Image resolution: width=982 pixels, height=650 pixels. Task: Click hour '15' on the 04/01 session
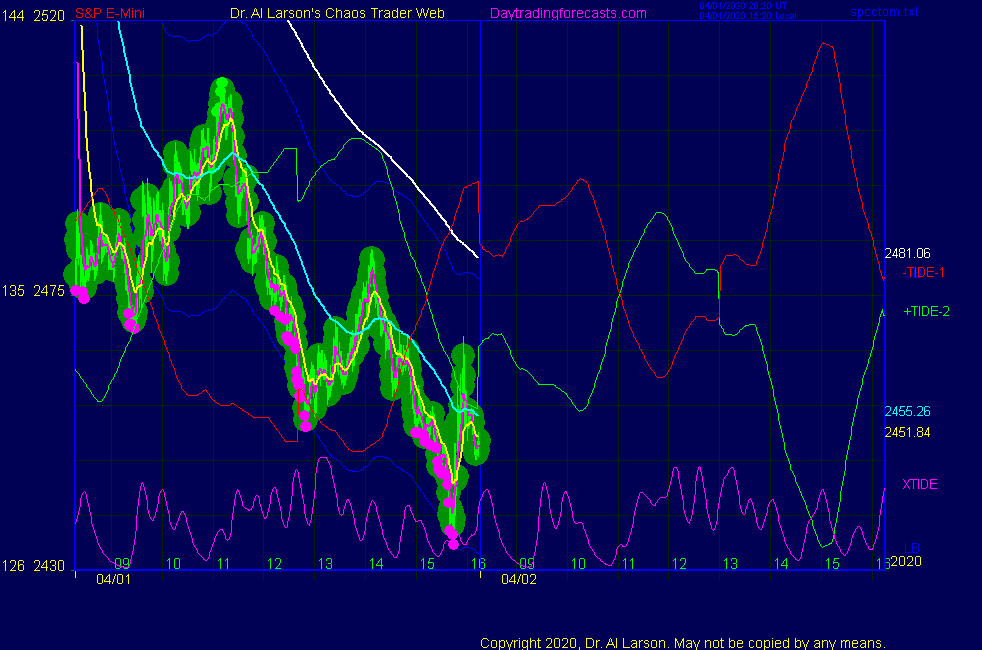tap(427, 564)
